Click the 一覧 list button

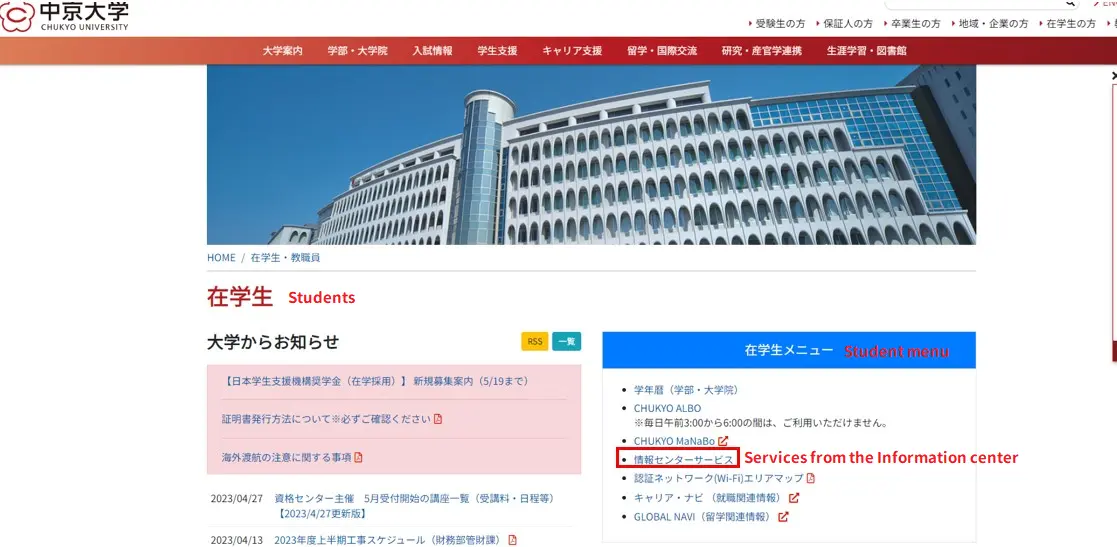click(566, 341)
